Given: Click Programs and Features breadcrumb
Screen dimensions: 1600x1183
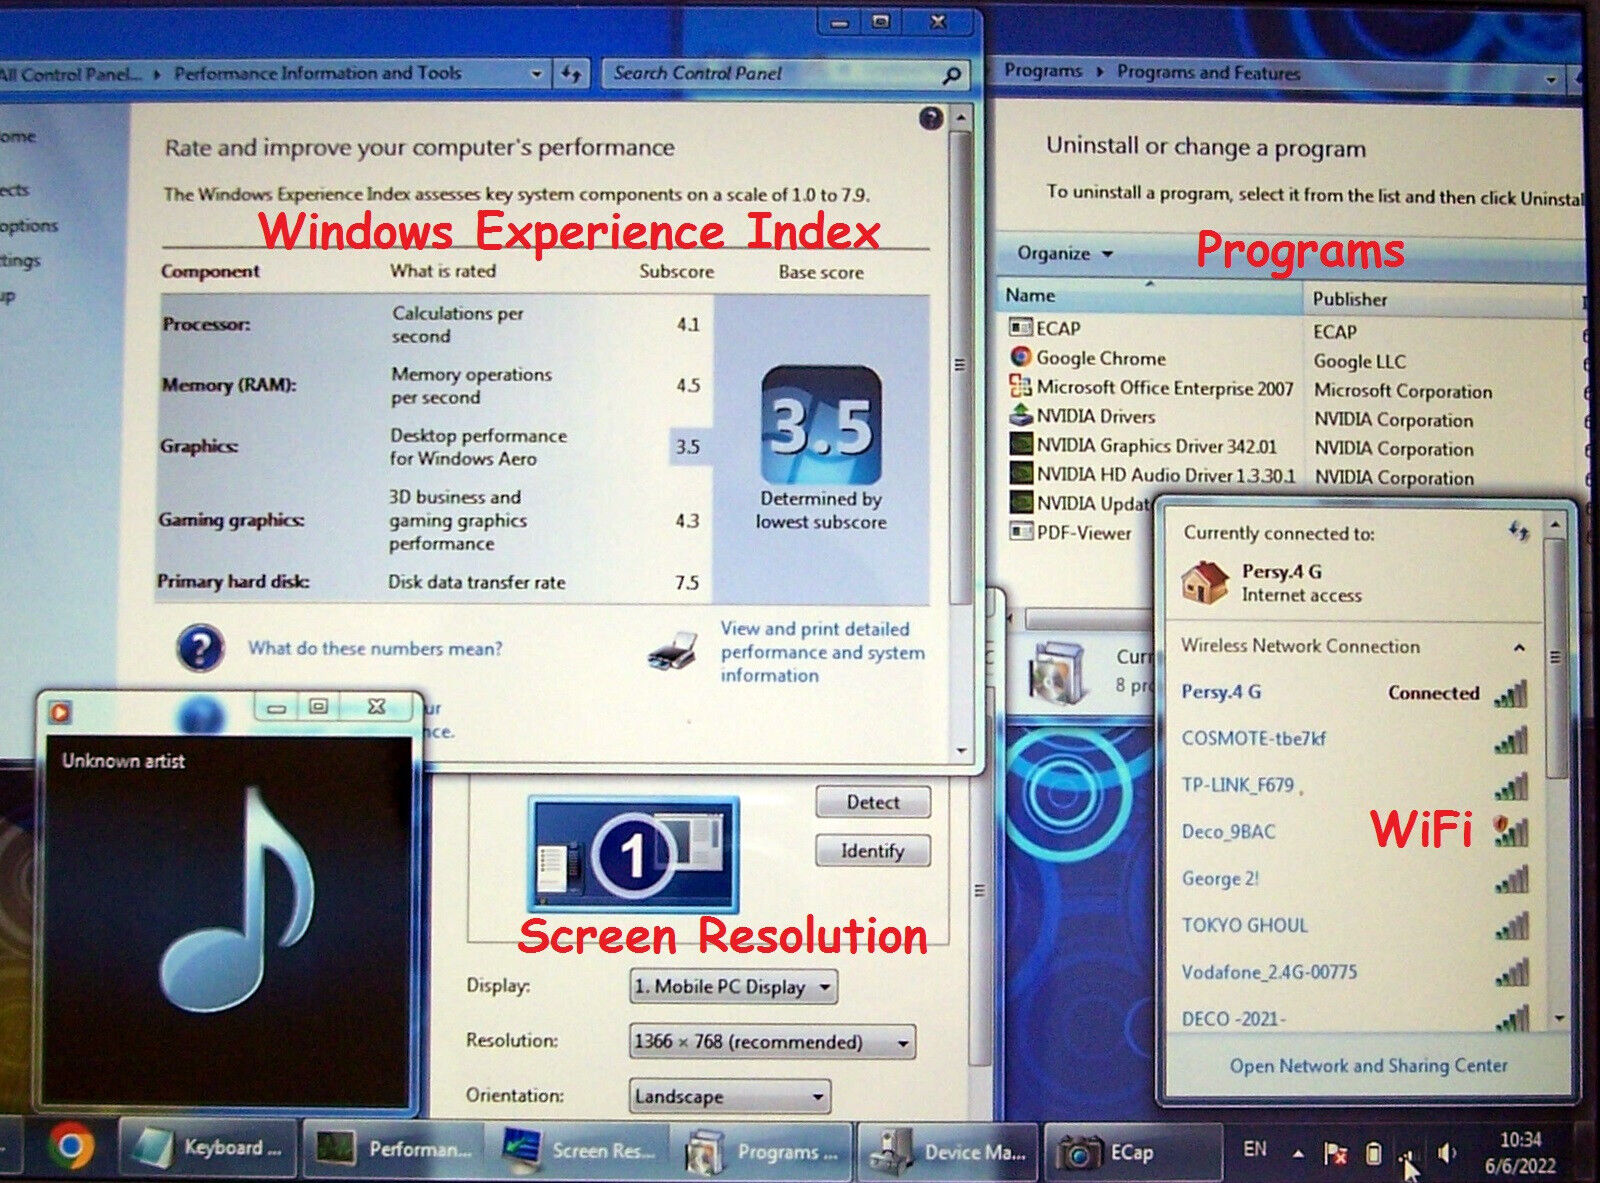Looking at the screenshot, I should click(1208, 72).
